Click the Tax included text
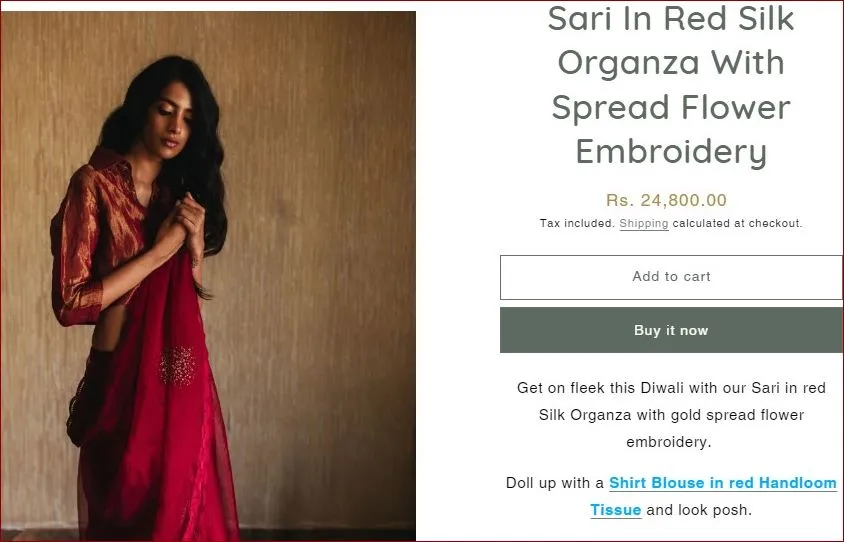Viewport: 844px width, 542px height. coord(577,223)
